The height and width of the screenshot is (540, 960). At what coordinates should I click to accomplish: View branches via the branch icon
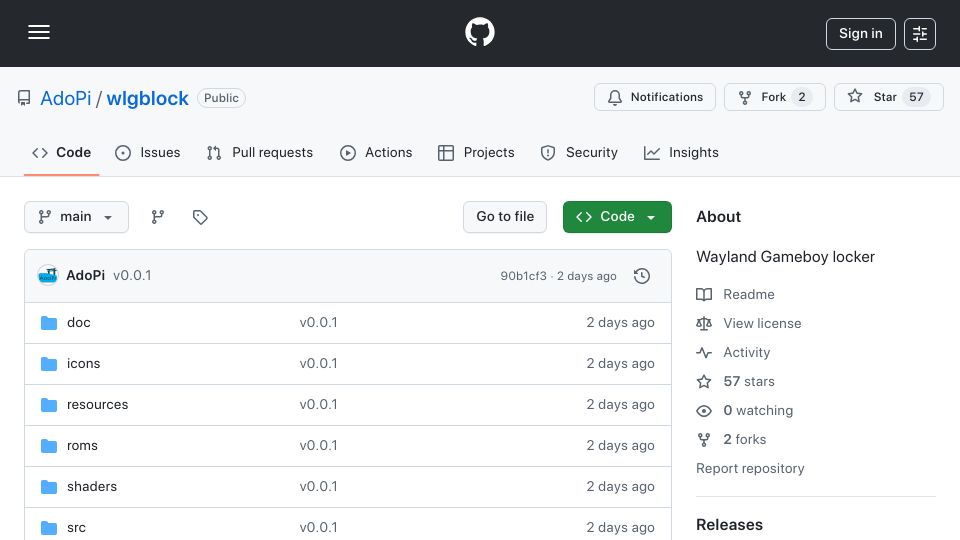pyautogui.click(x=158, y=217)
